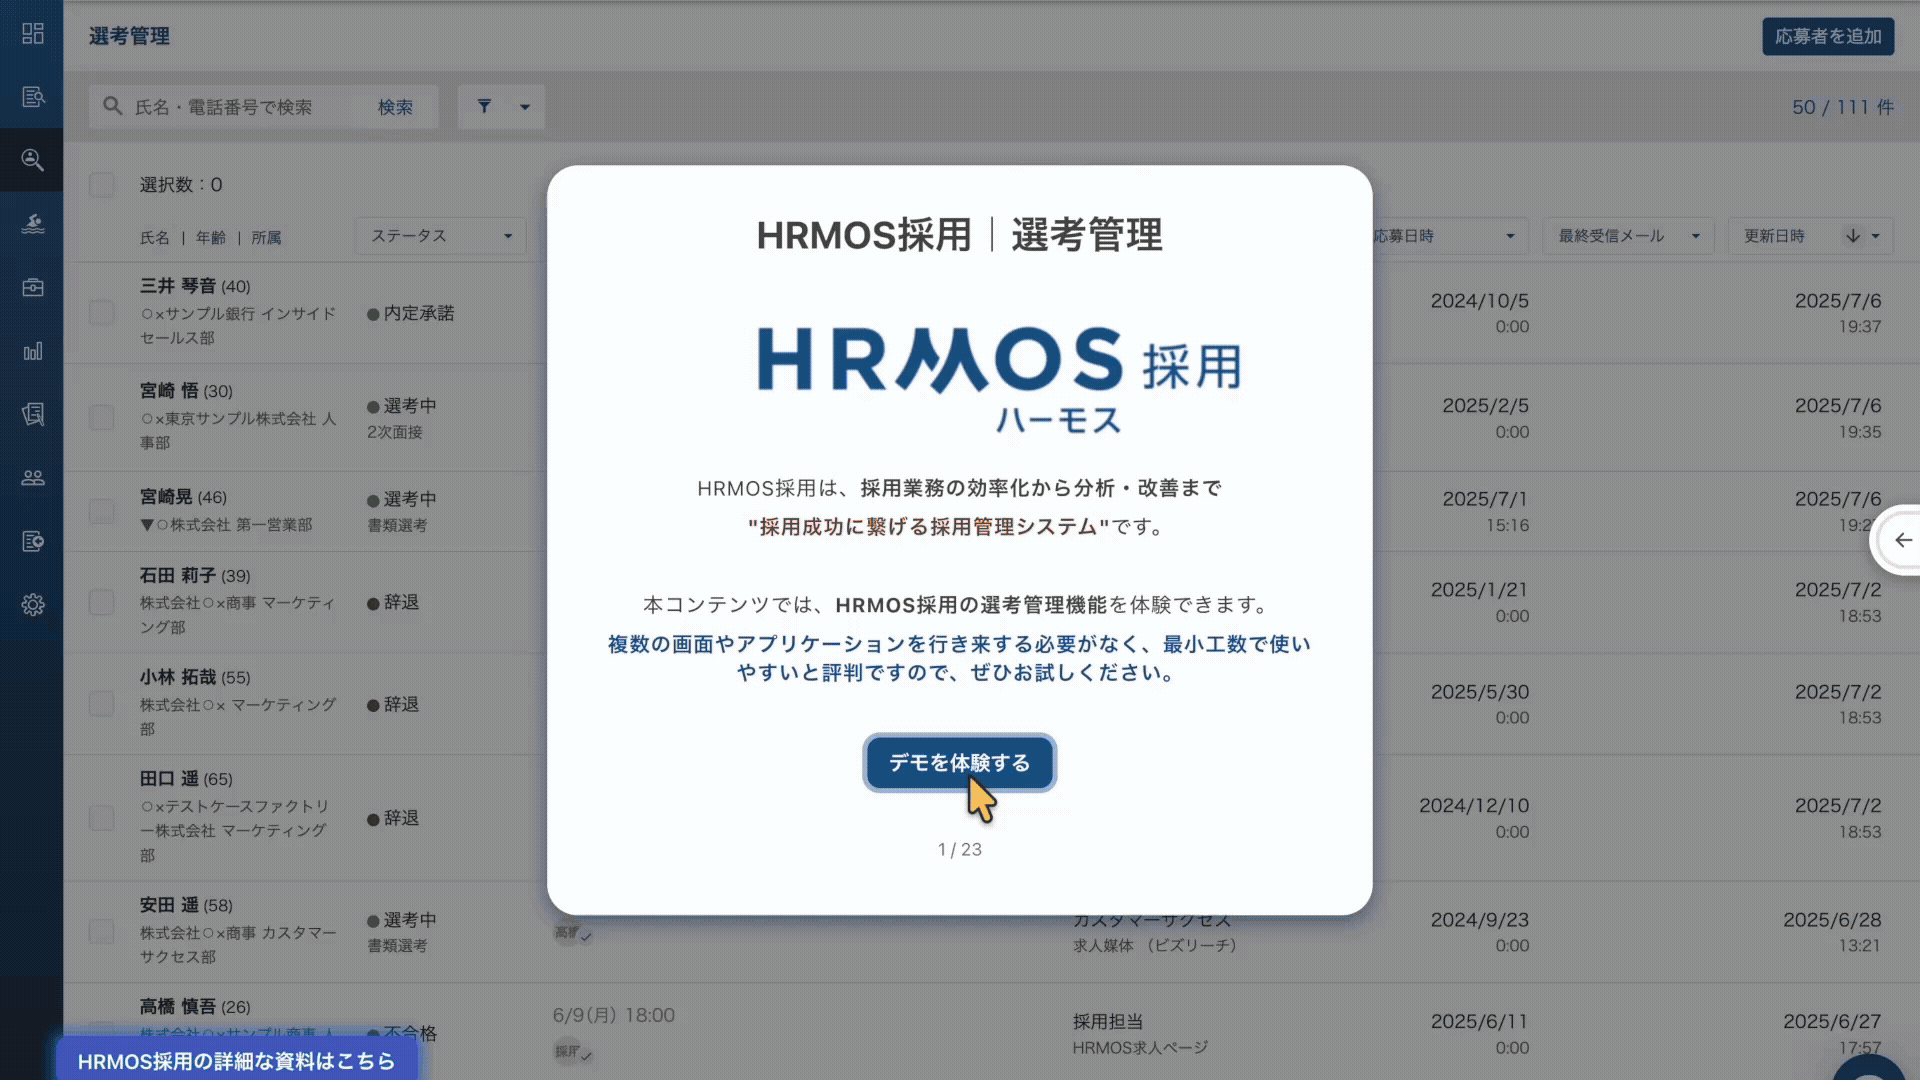Check the box for 石田 莉子
The width and height of the screenshot is (1920, 1080).
tap(102, 602)
